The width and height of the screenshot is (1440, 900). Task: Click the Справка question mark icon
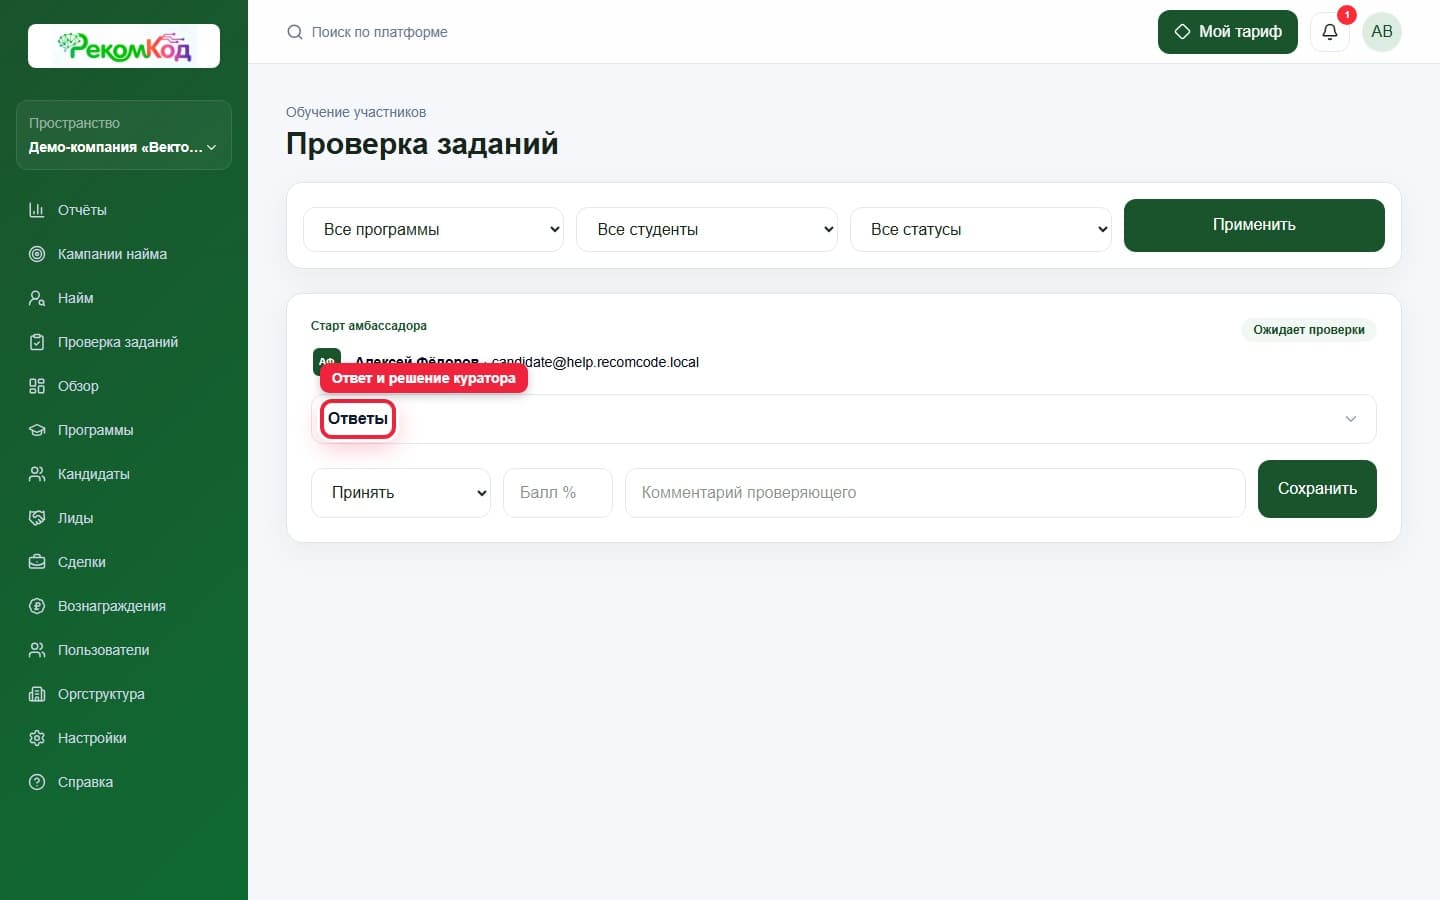click(x=37, y=782)
